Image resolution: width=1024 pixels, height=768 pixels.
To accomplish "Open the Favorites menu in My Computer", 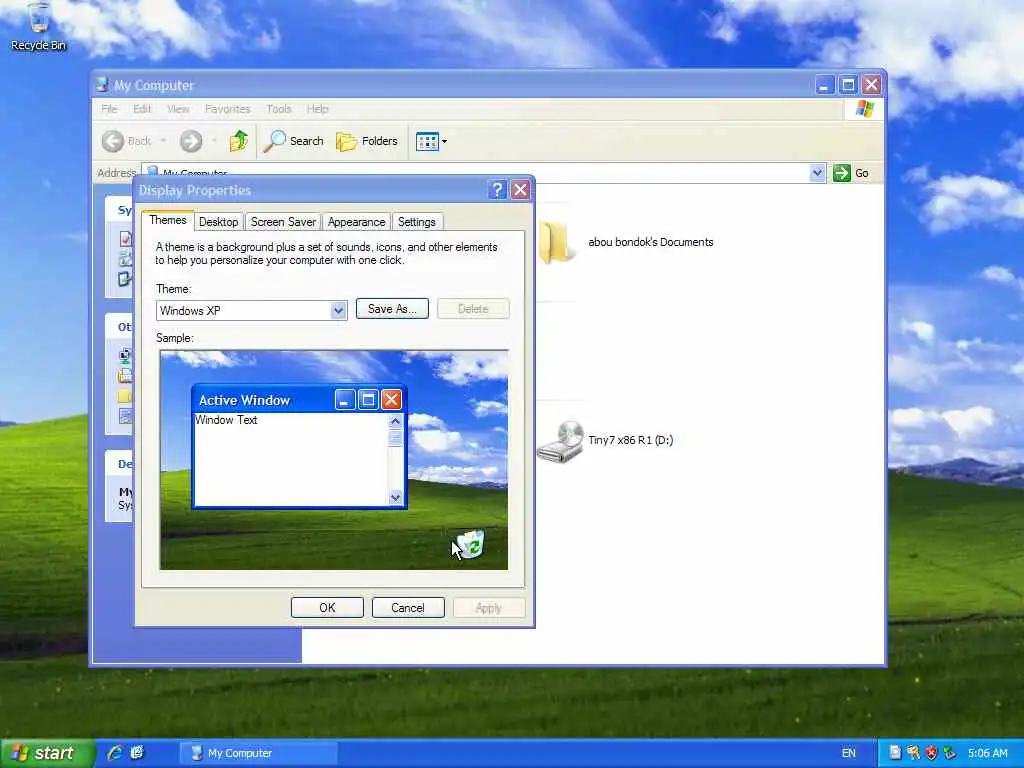I will tap(227, 109).
